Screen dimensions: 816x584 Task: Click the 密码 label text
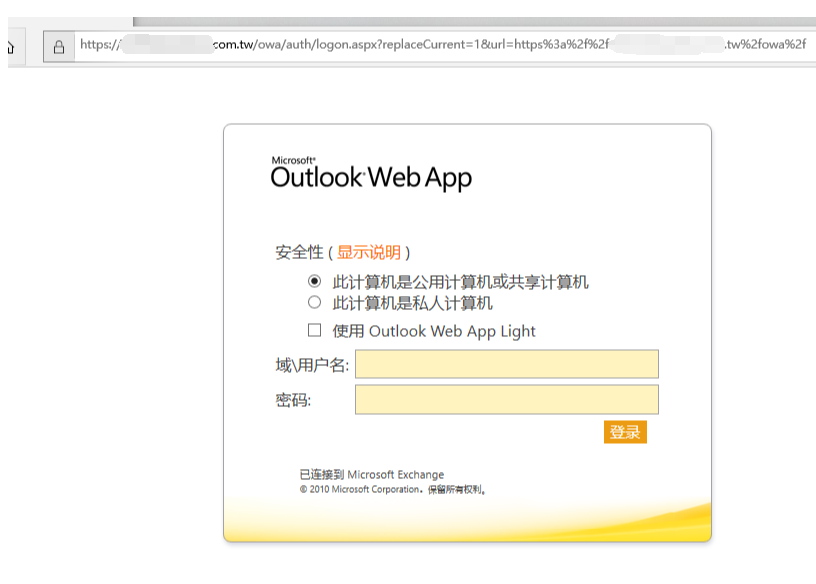pyautogui.click(x=293, y=400)
